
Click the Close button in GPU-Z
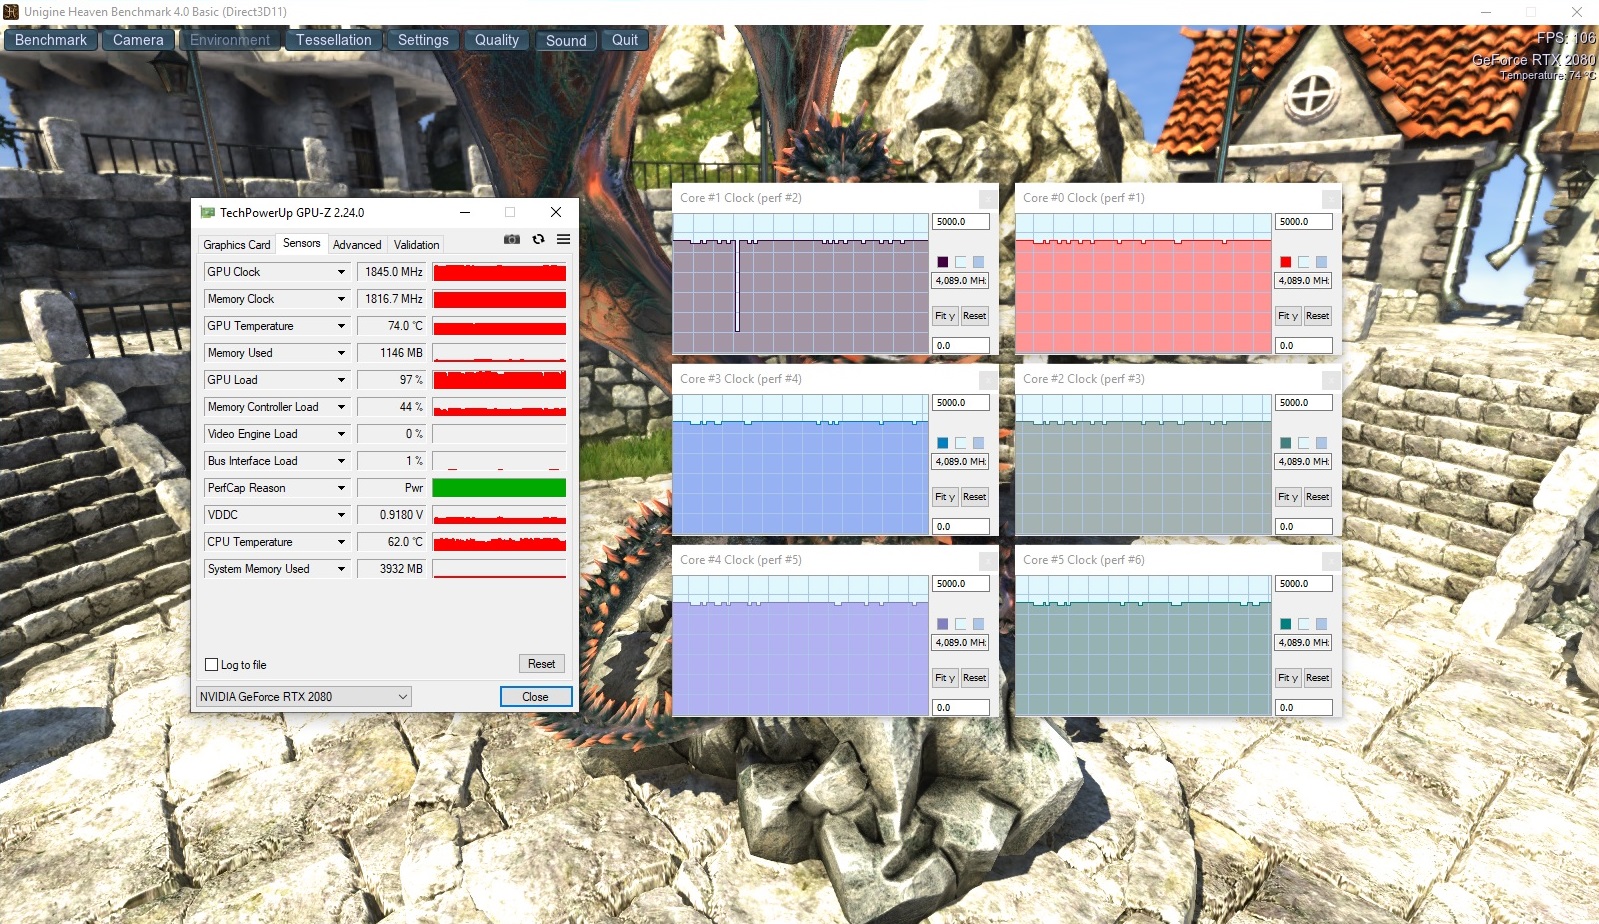coord(535,697)
